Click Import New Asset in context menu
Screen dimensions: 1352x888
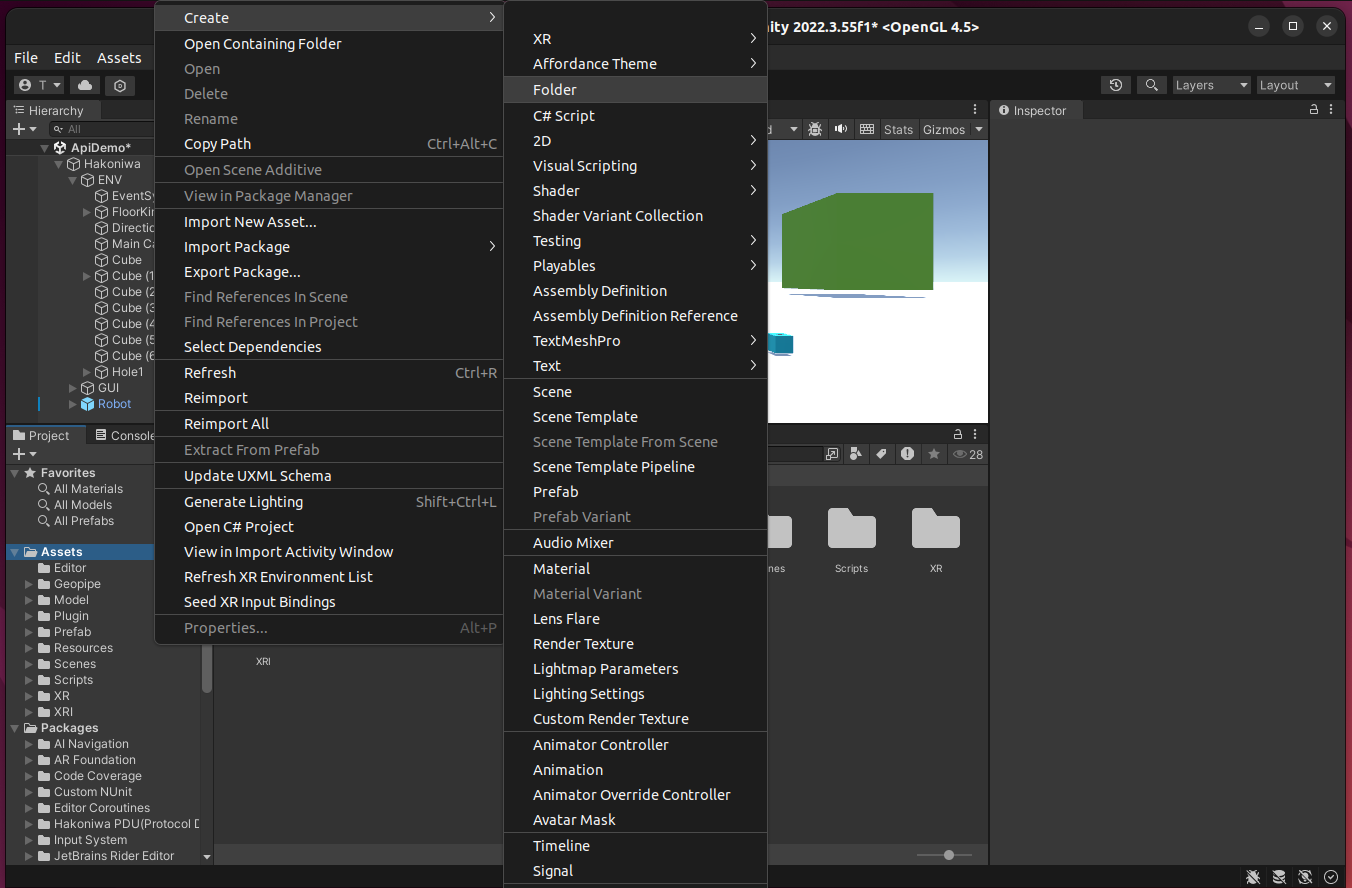(x=329, y=222)
